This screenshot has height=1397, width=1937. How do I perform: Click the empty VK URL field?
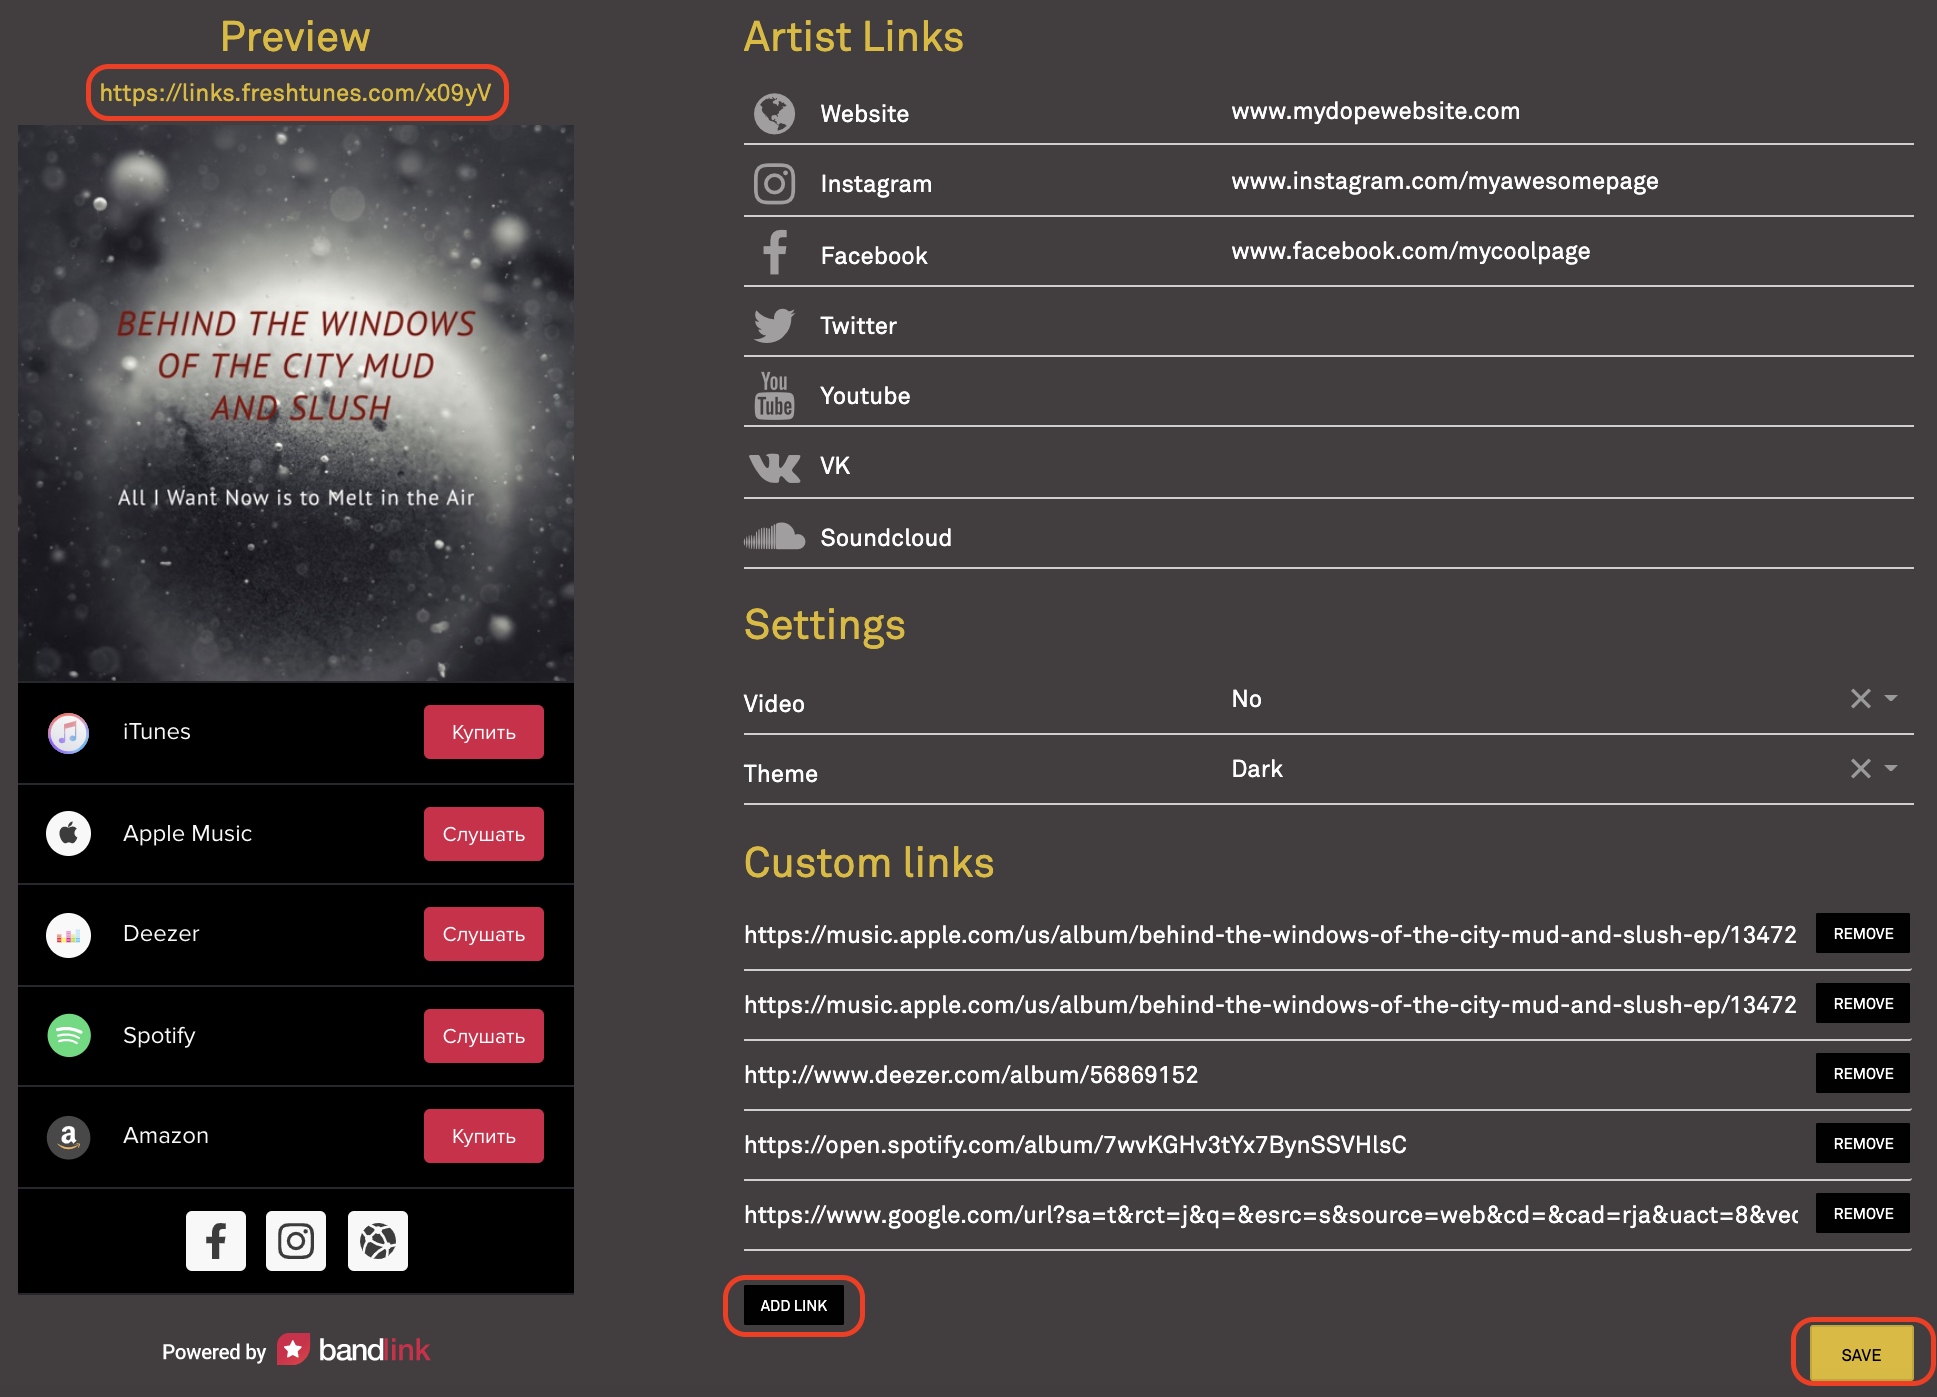1572,466
